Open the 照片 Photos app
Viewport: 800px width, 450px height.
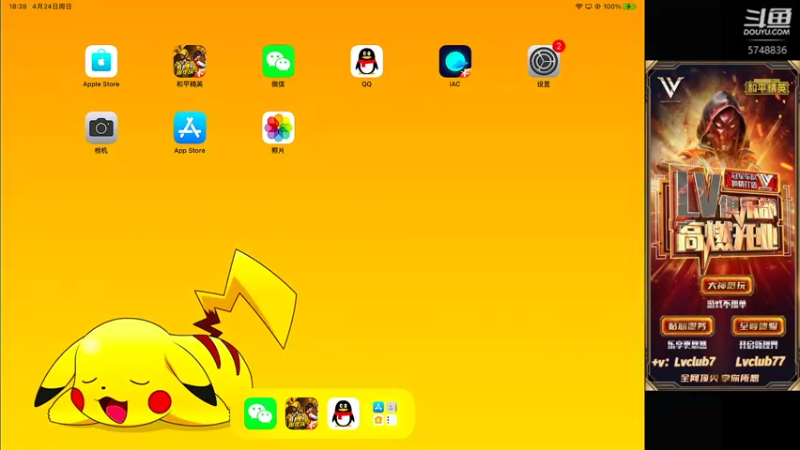point(278,128)
